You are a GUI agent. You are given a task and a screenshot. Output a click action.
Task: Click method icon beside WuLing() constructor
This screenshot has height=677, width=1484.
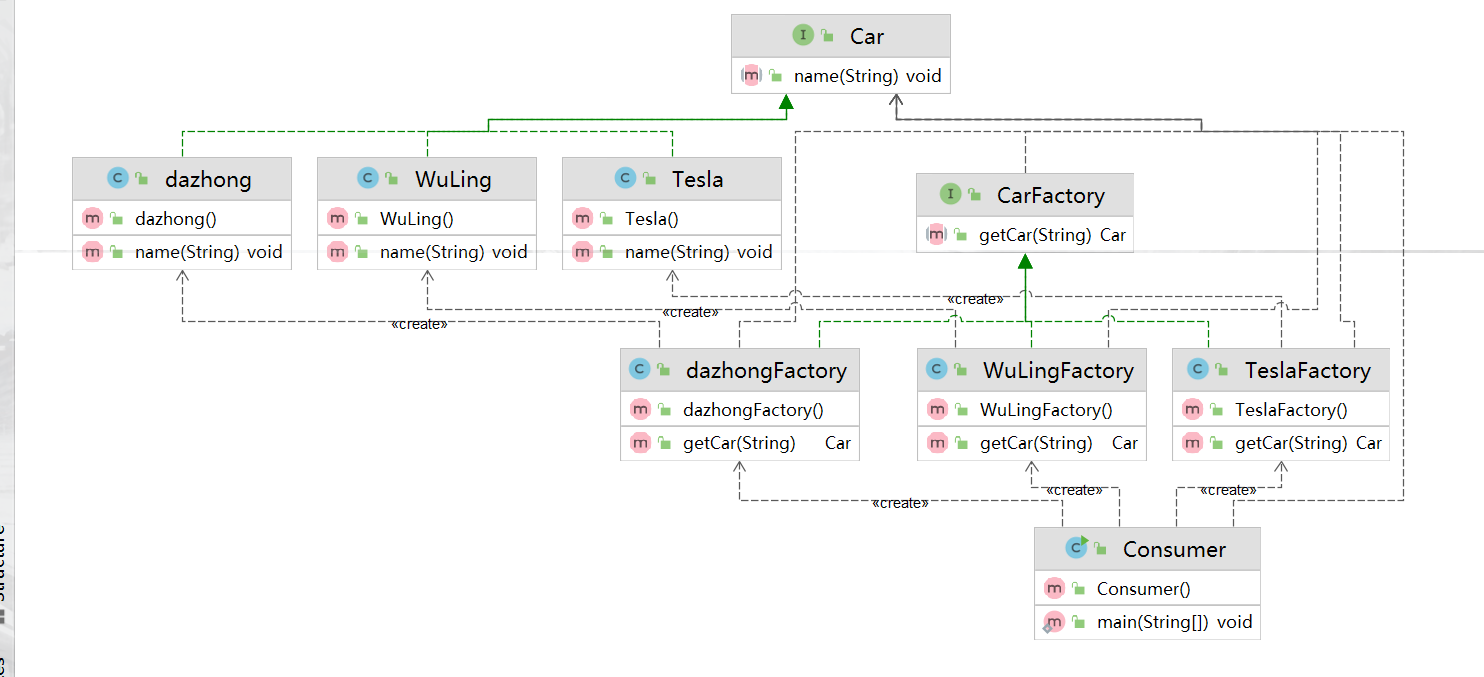tap(337, 218)
